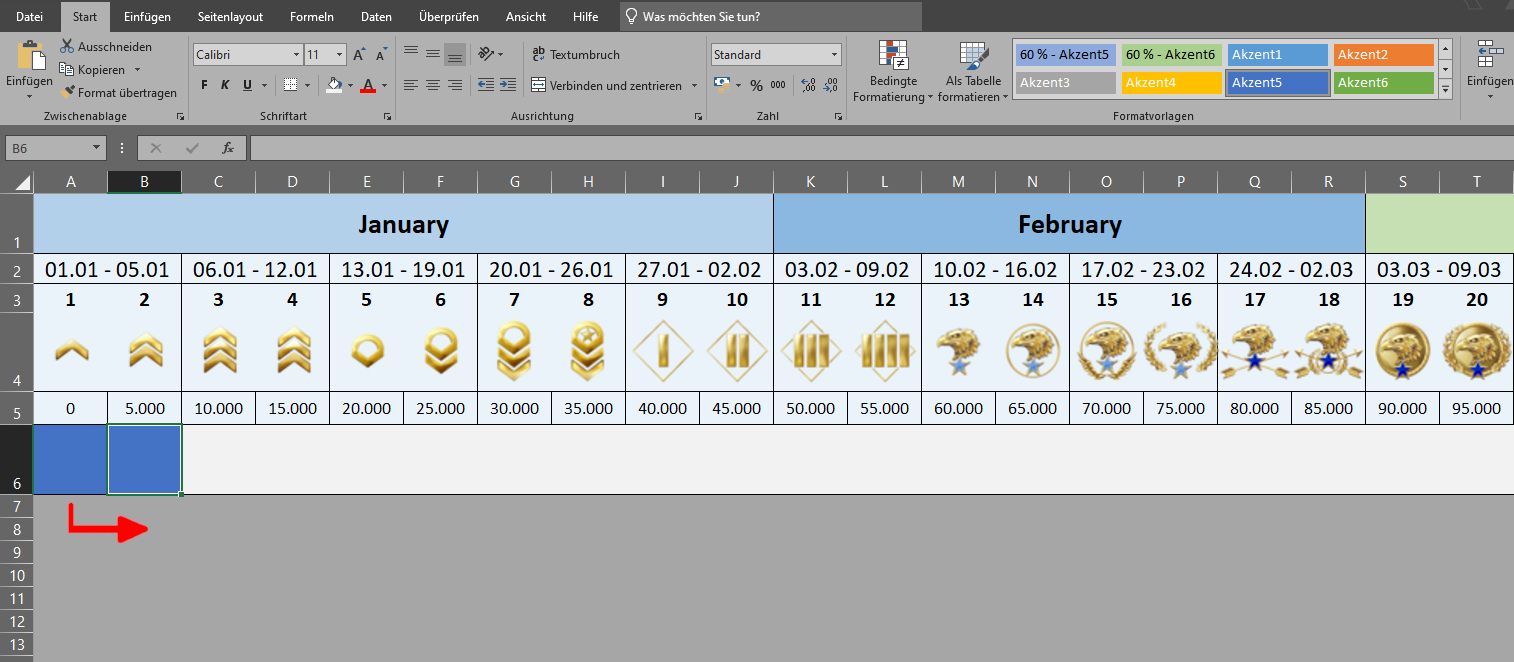
Task: Expand the fill color dropdown arrow
Action: pyautogui.click(x=350, y=85)
